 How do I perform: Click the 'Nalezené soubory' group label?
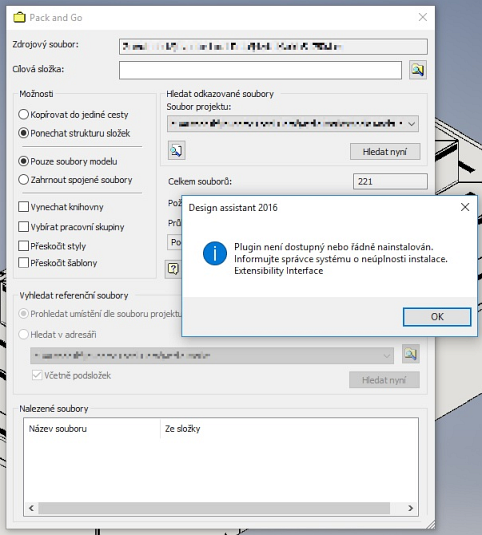pyautogui.click(x=54, y=408)
